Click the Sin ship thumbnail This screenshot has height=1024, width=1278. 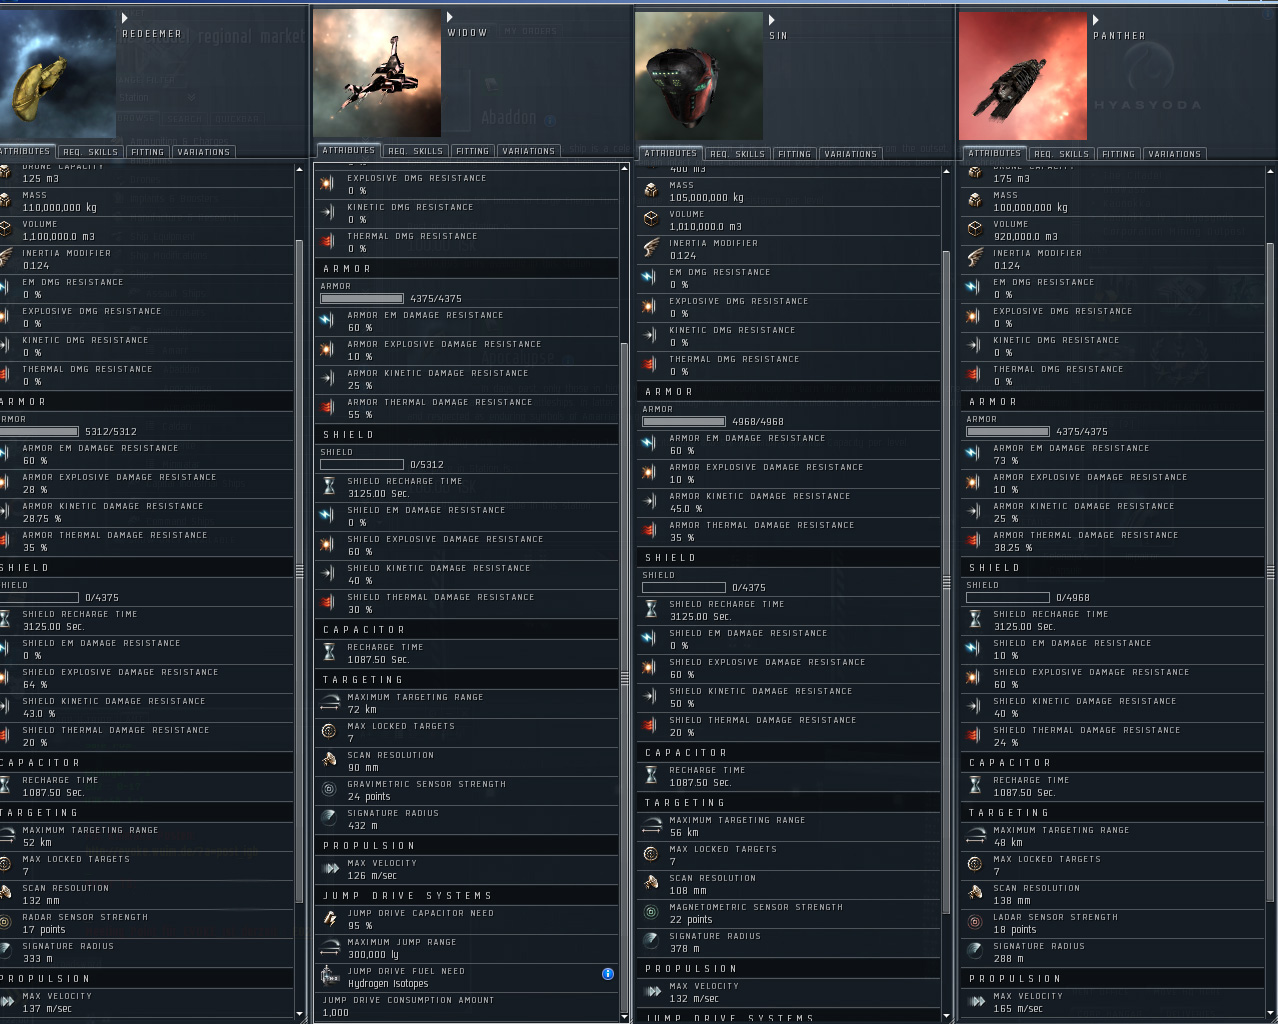coord(699,76)
